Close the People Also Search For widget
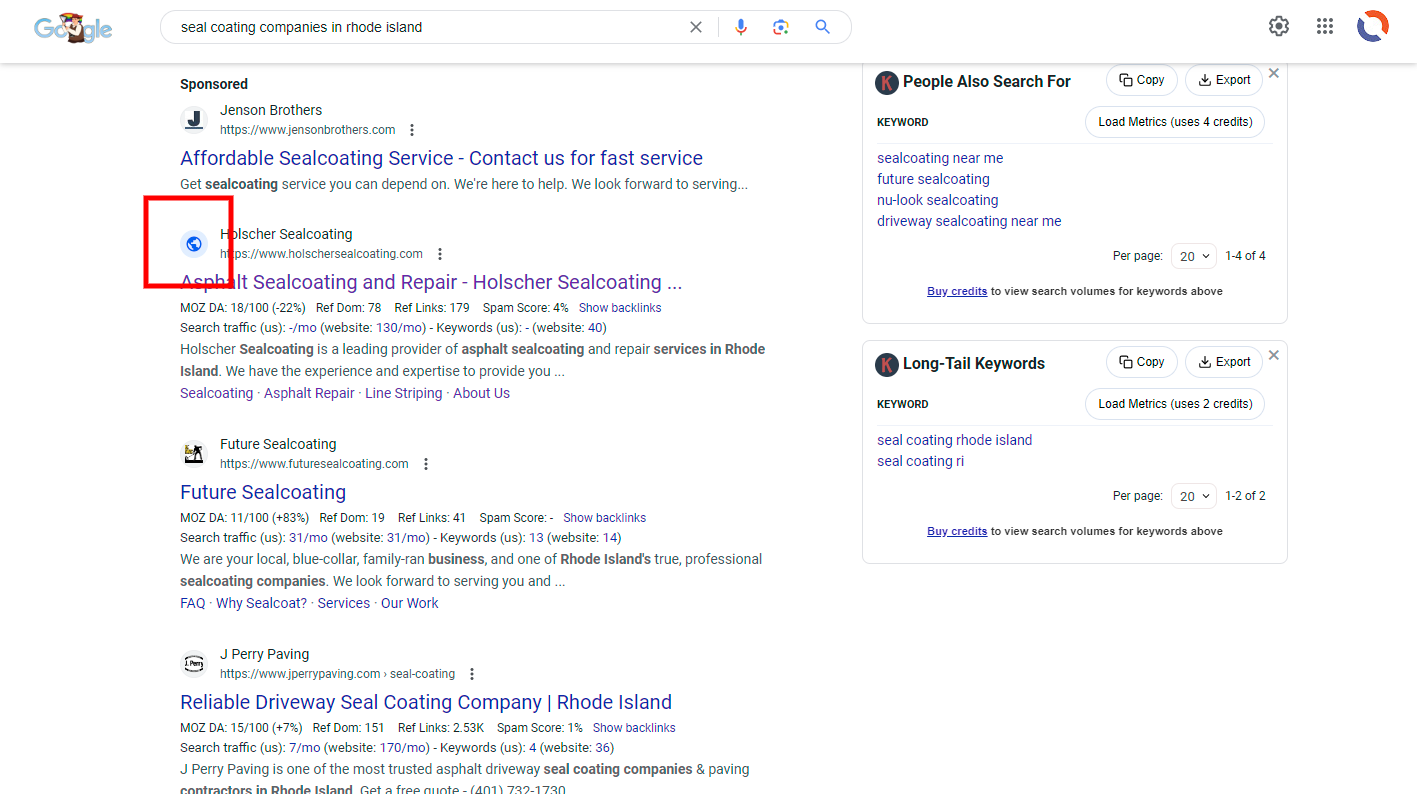The width and height of the screenshot is (1417, 794). tap(1274, 73)
